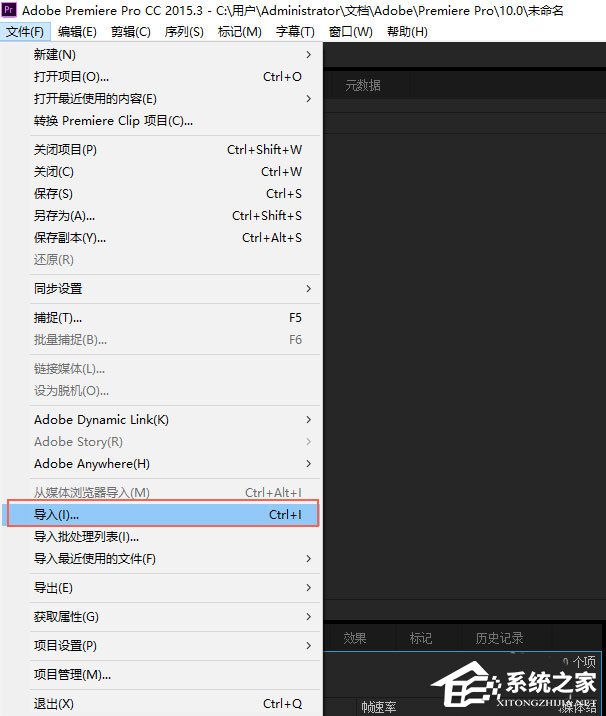Open the 窗口(W) menu
Image resolution: width=606 pixels, height=716 pixels.
tap(351, 32)
